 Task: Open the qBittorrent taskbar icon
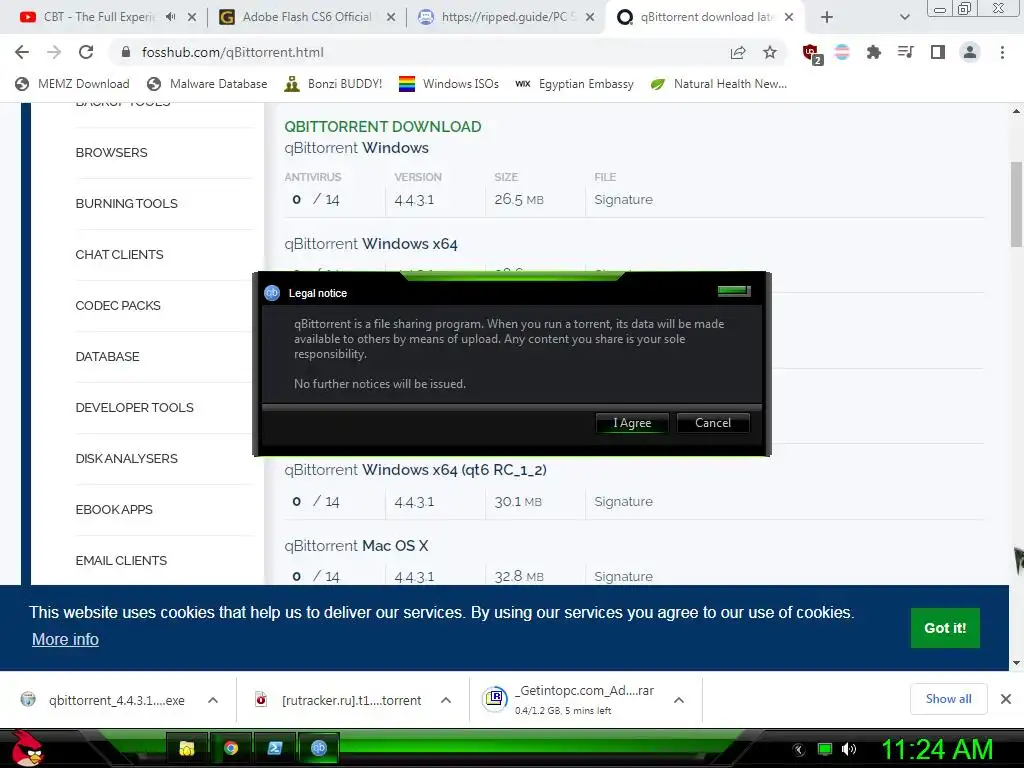[x=319, y=748]
